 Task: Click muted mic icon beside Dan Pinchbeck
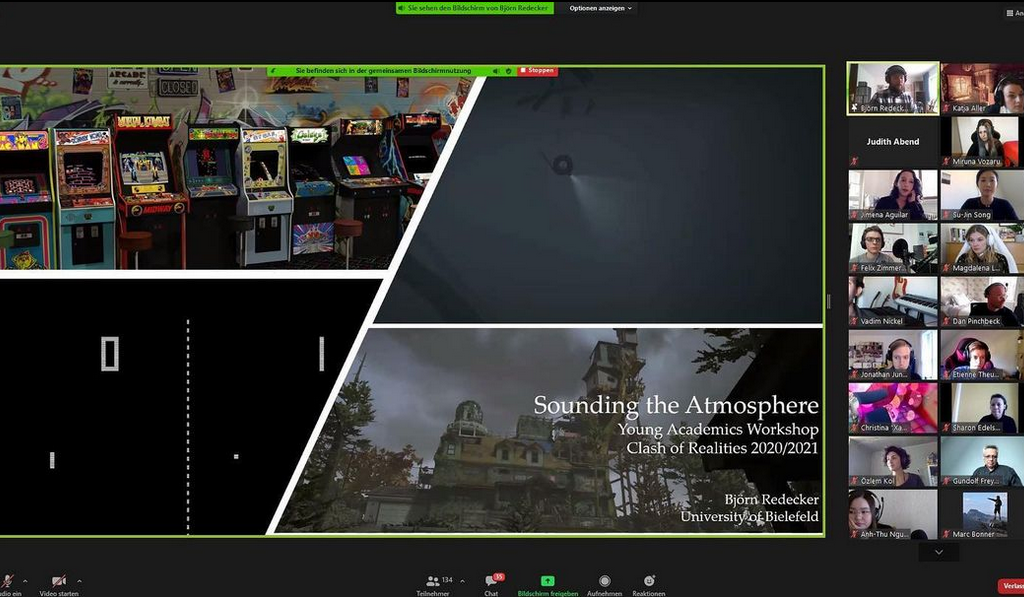[x=946, y=321]
